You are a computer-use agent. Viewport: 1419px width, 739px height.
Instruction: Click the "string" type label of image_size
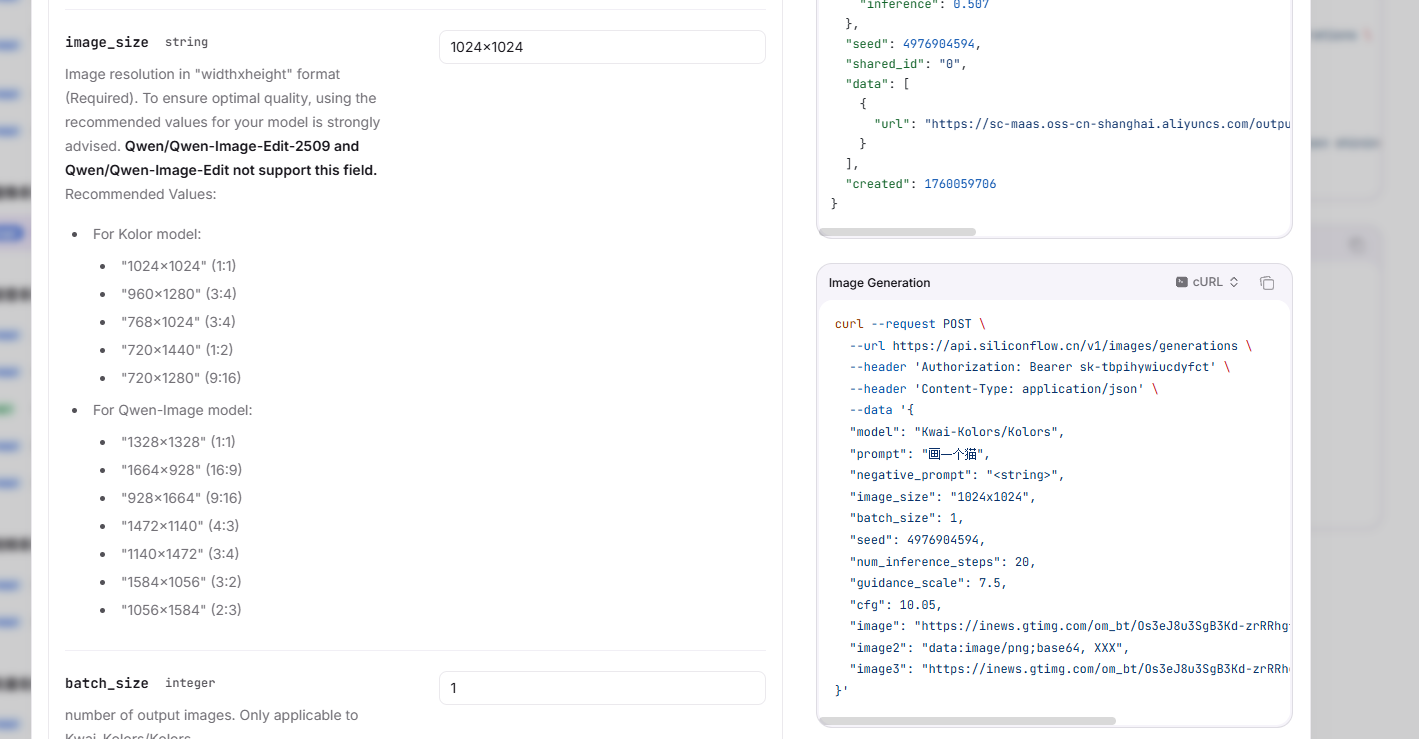click(x=186, y=42)
